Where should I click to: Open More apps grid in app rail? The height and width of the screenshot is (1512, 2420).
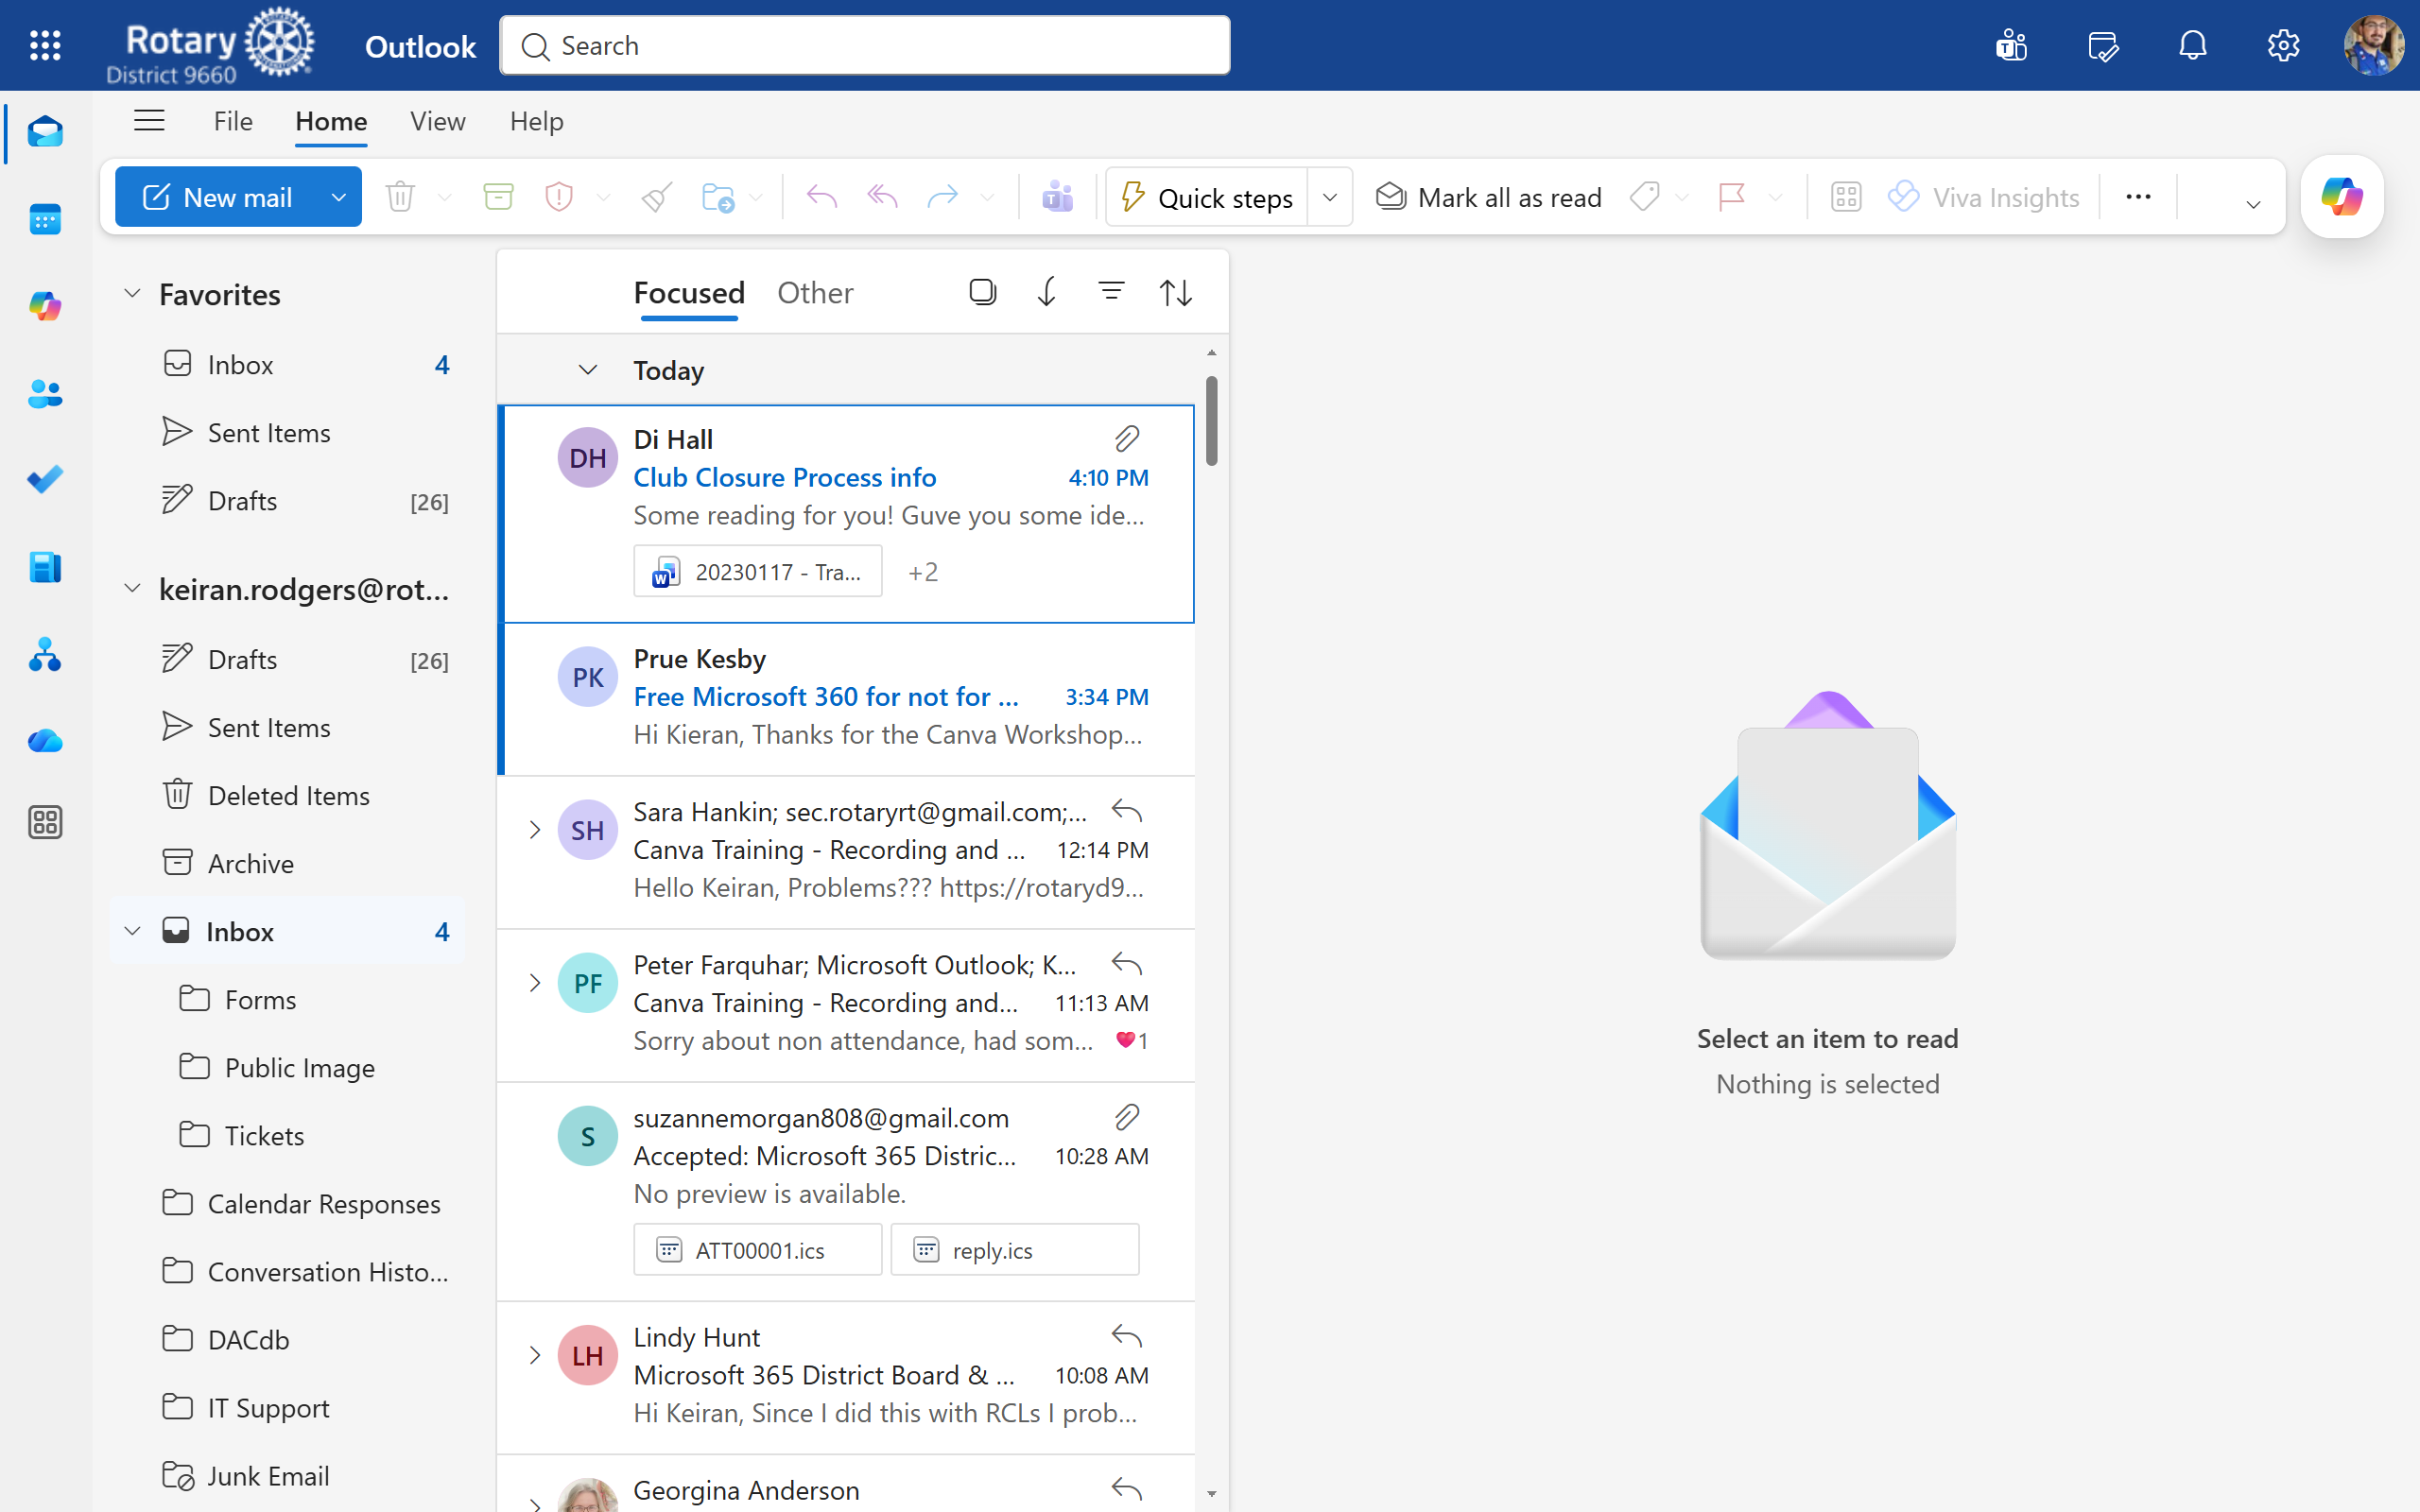click(45, 822)
